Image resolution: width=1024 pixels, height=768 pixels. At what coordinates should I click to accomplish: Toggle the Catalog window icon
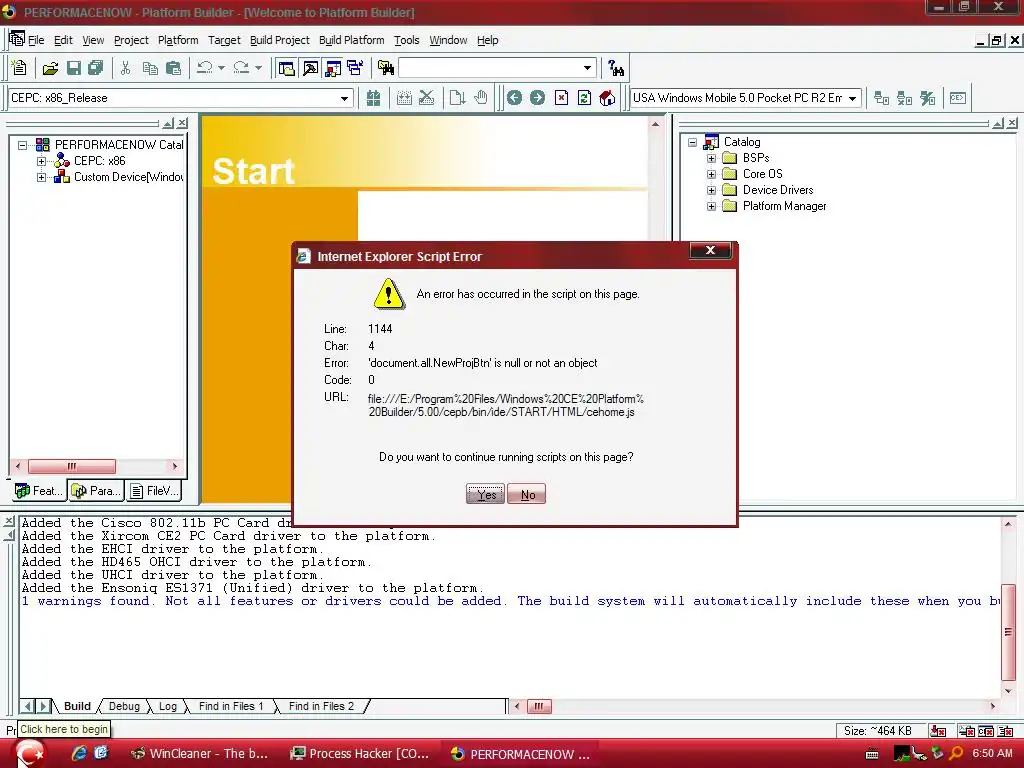click(x=332, y=68)
